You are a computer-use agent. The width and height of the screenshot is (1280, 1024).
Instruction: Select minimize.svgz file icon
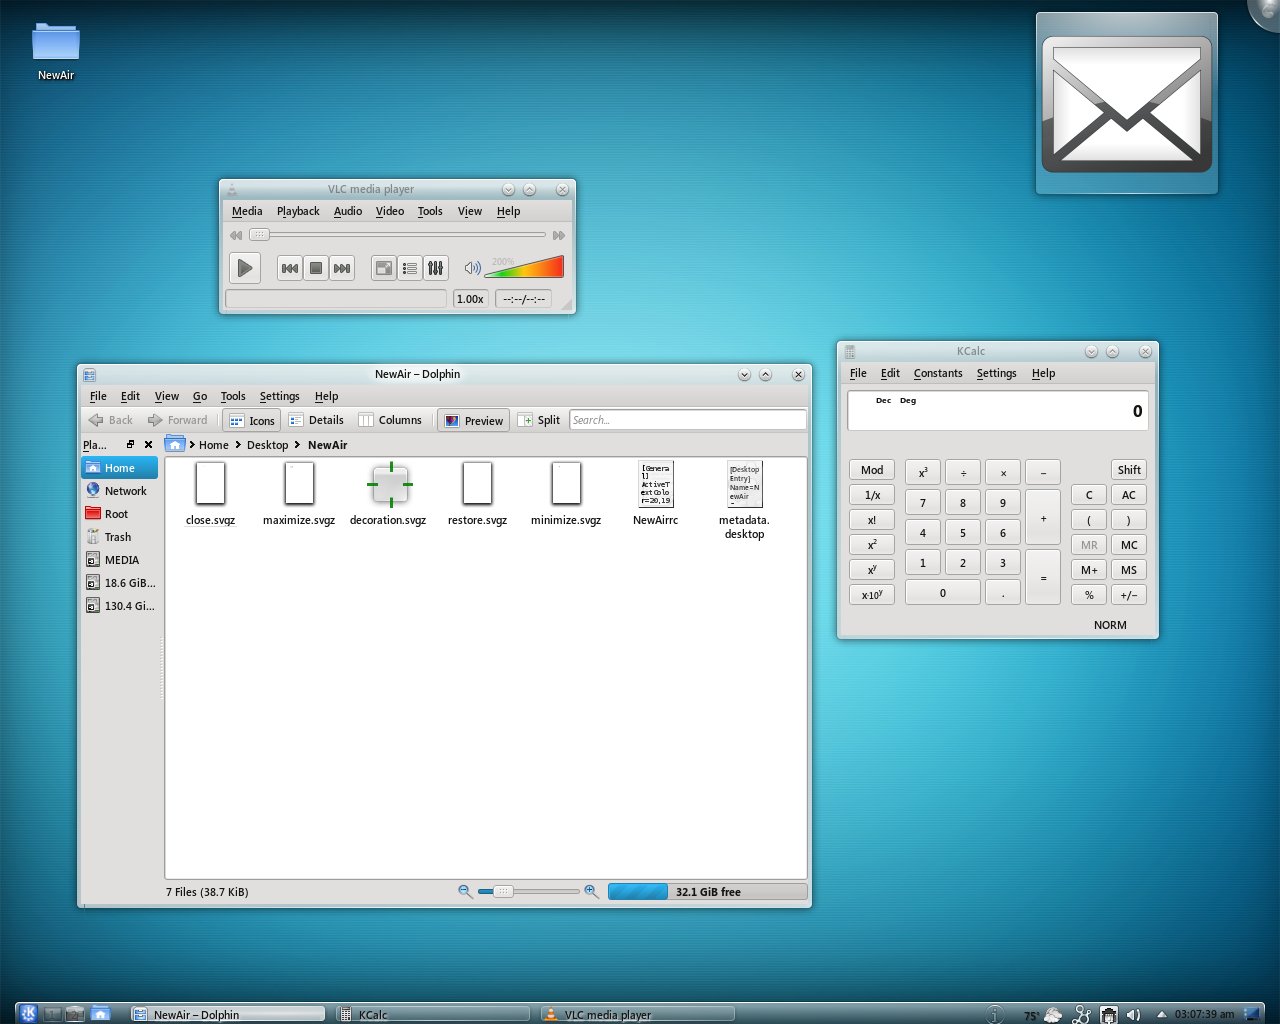click(566, 484)
